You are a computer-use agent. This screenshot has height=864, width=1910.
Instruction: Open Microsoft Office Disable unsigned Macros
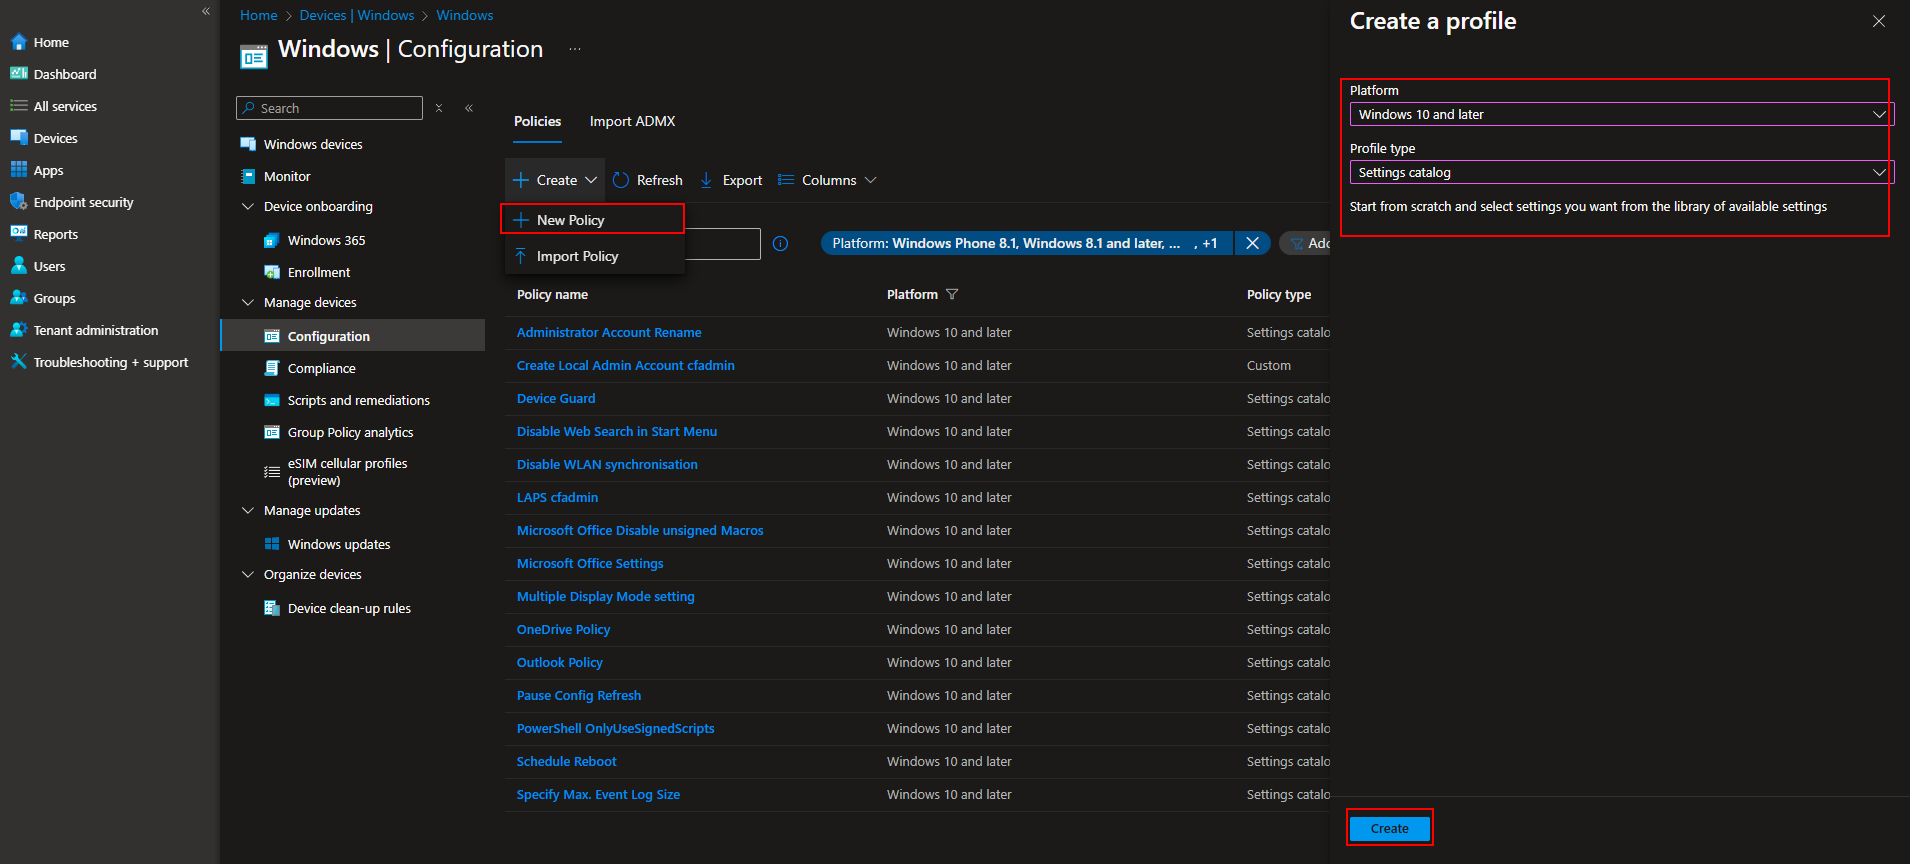tap(640, 530)
